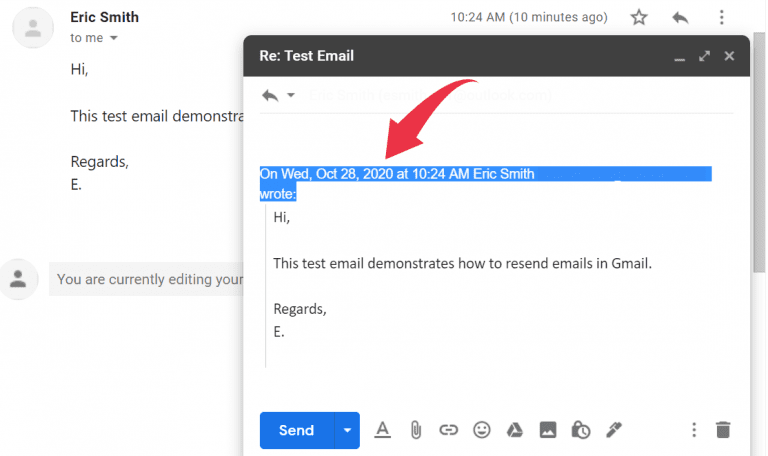Insert signature using the pen icon
Viewport: 768px width, 456px height.
614,430
